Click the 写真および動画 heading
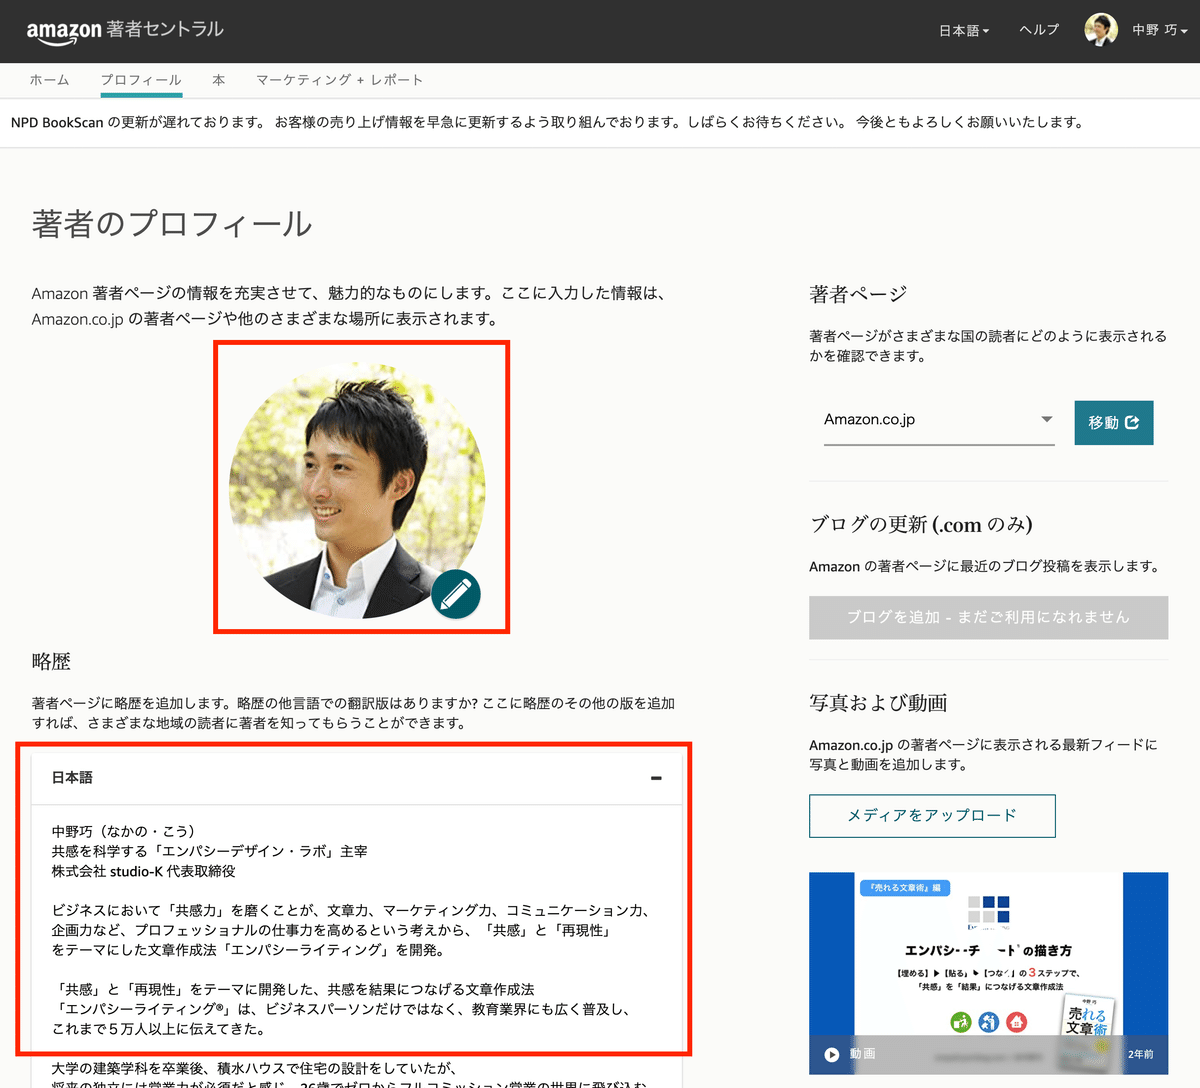Viewport: 1200px width, 1088px height. pyautogui.click(x=878, y=703)
